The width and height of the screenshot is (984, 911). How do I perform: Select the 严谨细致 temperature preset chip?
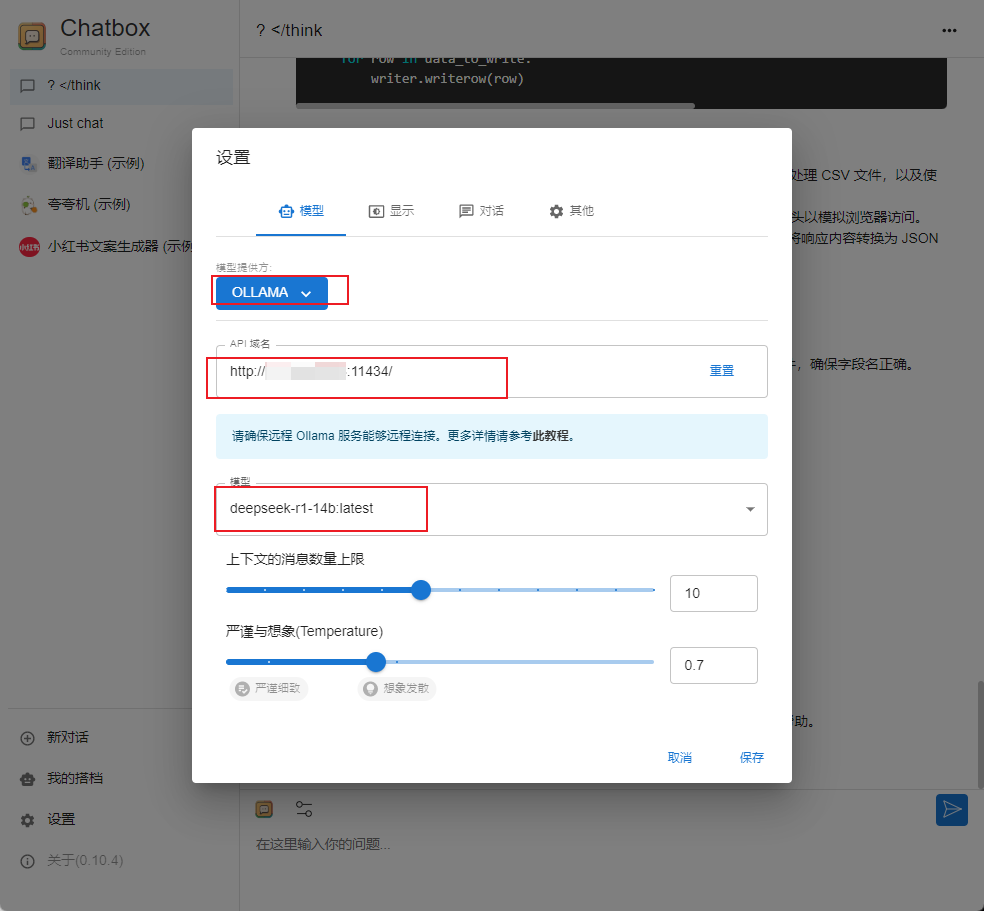click(268, 688)
